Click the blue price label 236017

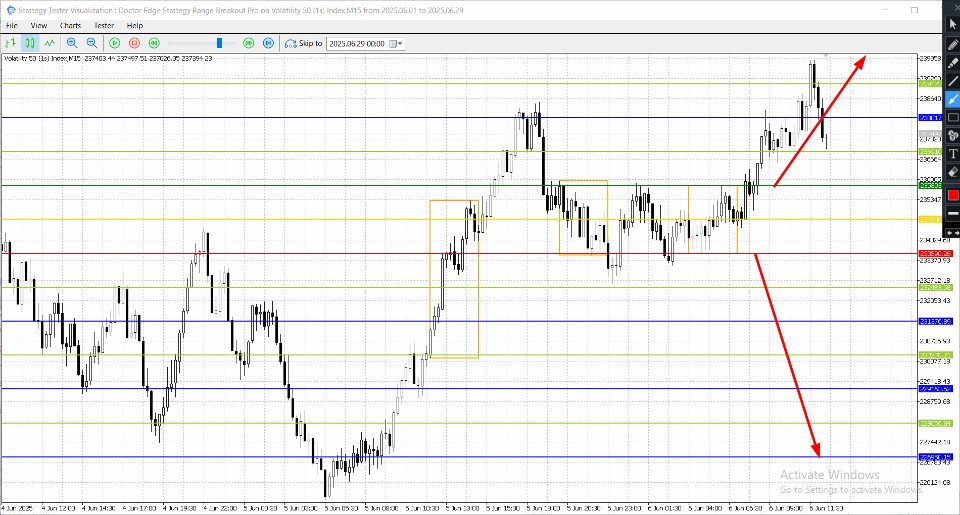pyautogui.click(x=930, y=118)
